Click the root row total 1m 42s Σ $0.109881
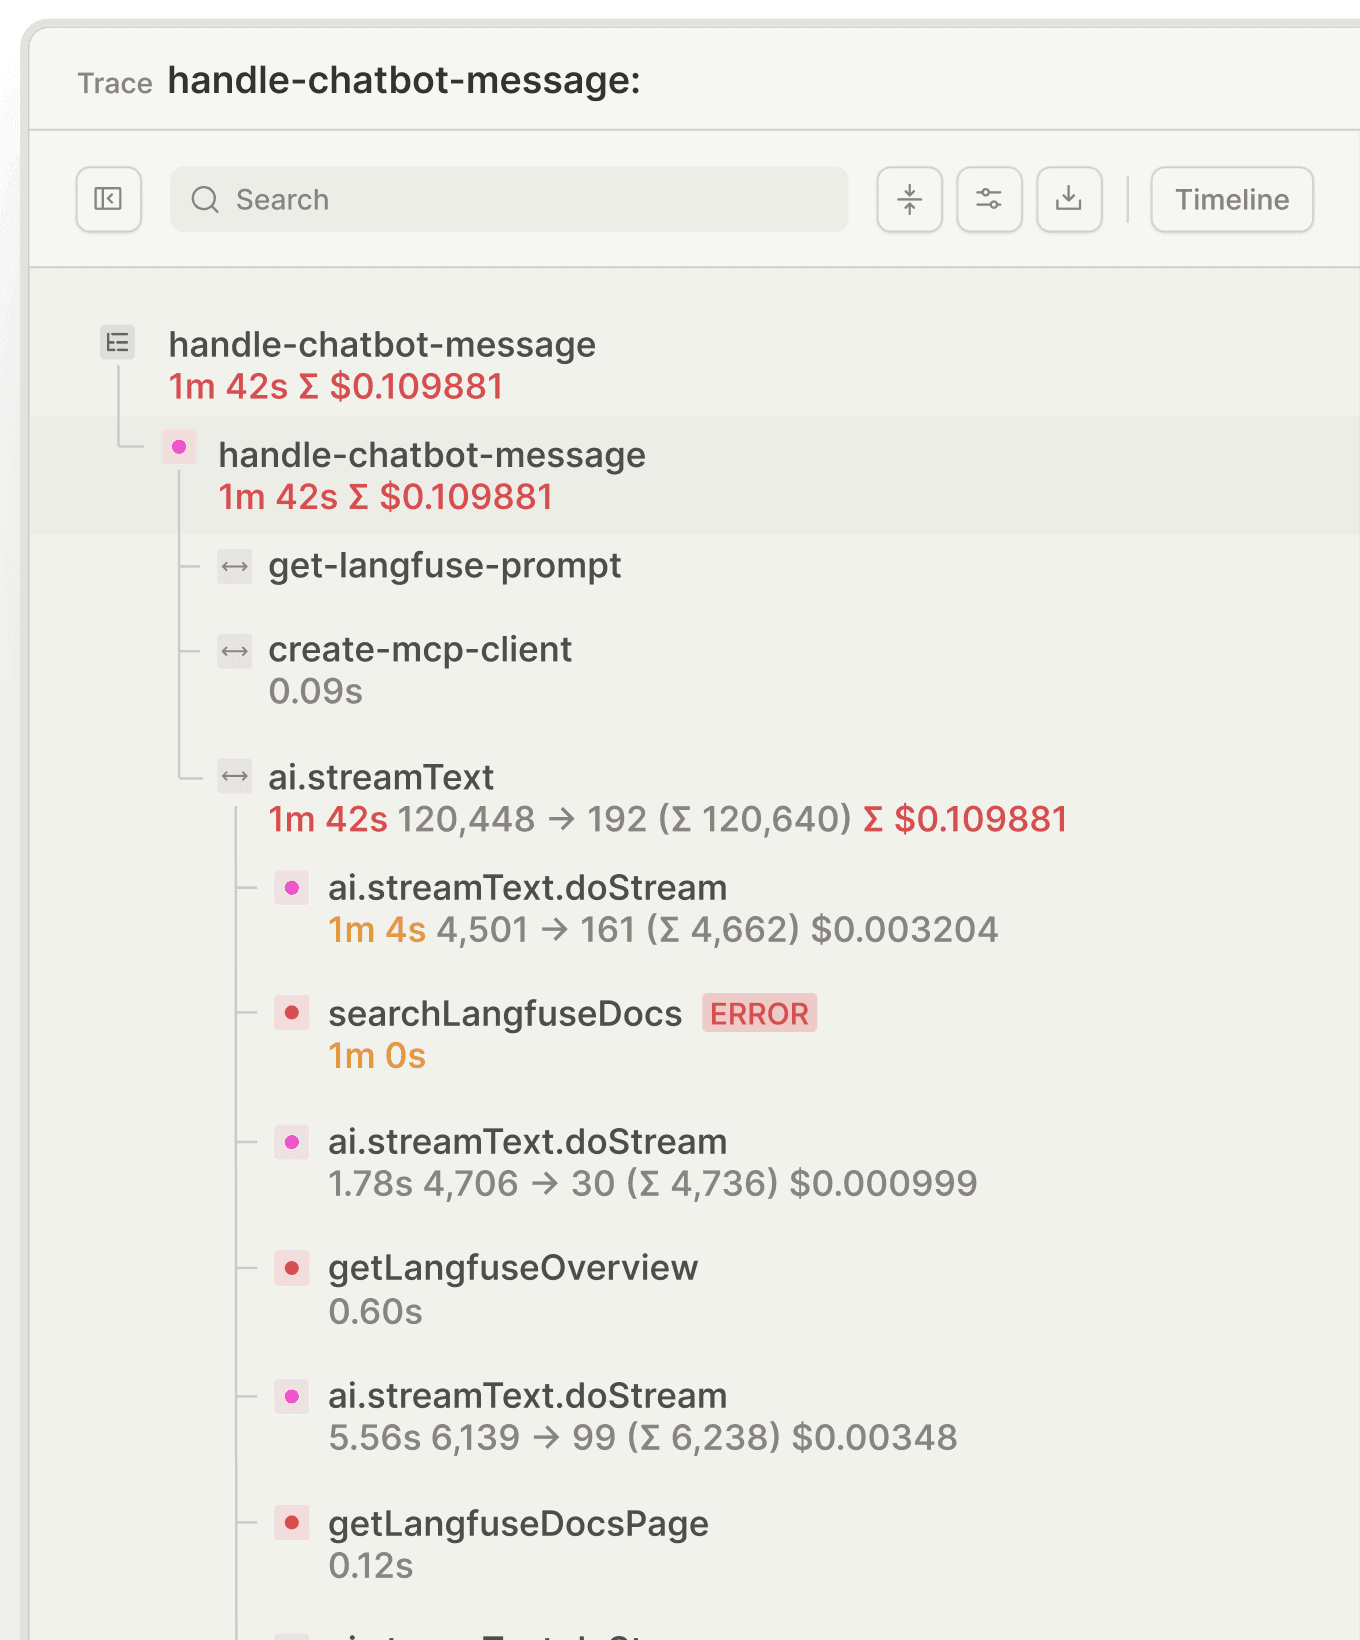The image size is (1360, 1640). point(335,387)
